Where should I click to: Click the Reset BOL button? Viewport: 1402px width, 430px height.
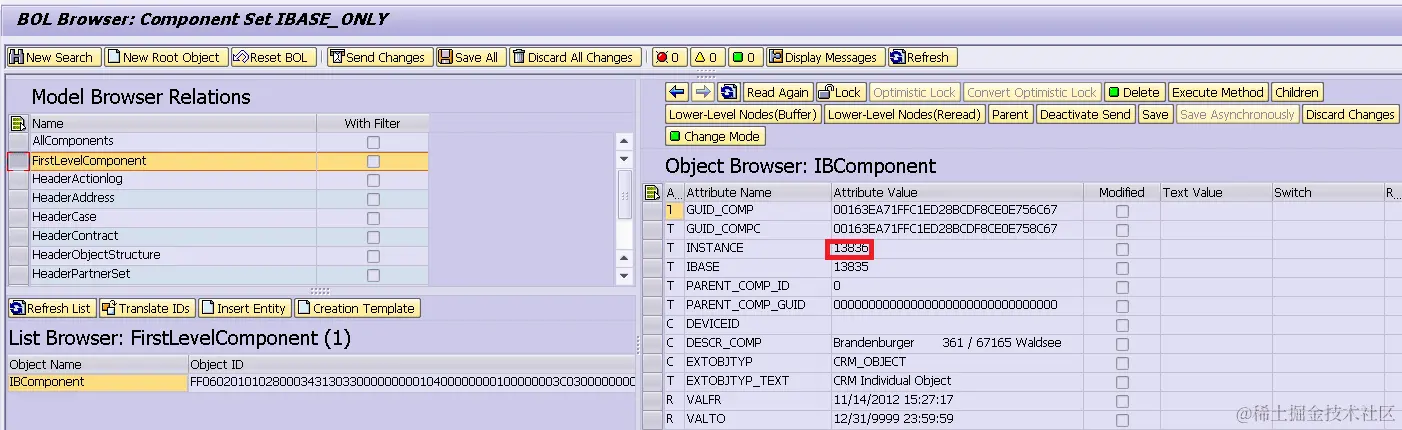pyautogui.click(x=274, y=57)
